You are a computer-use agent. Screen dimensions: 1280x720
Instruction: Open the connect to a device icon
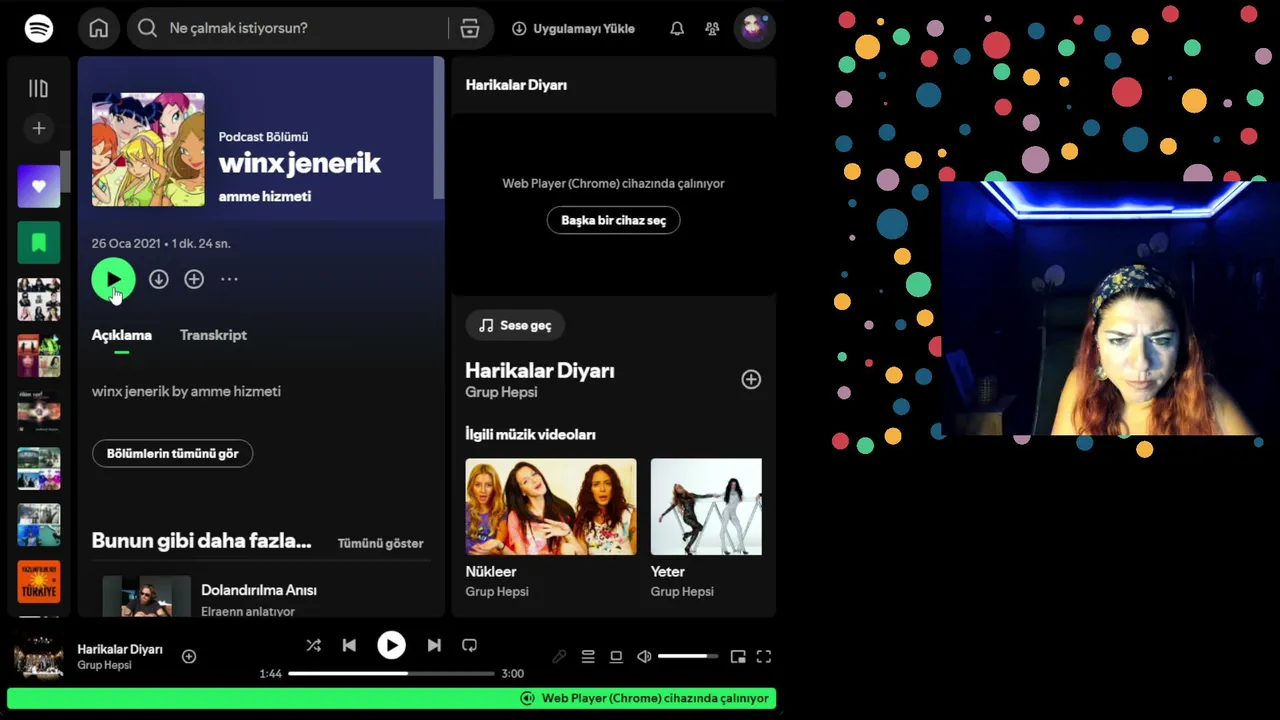[616, 657]
